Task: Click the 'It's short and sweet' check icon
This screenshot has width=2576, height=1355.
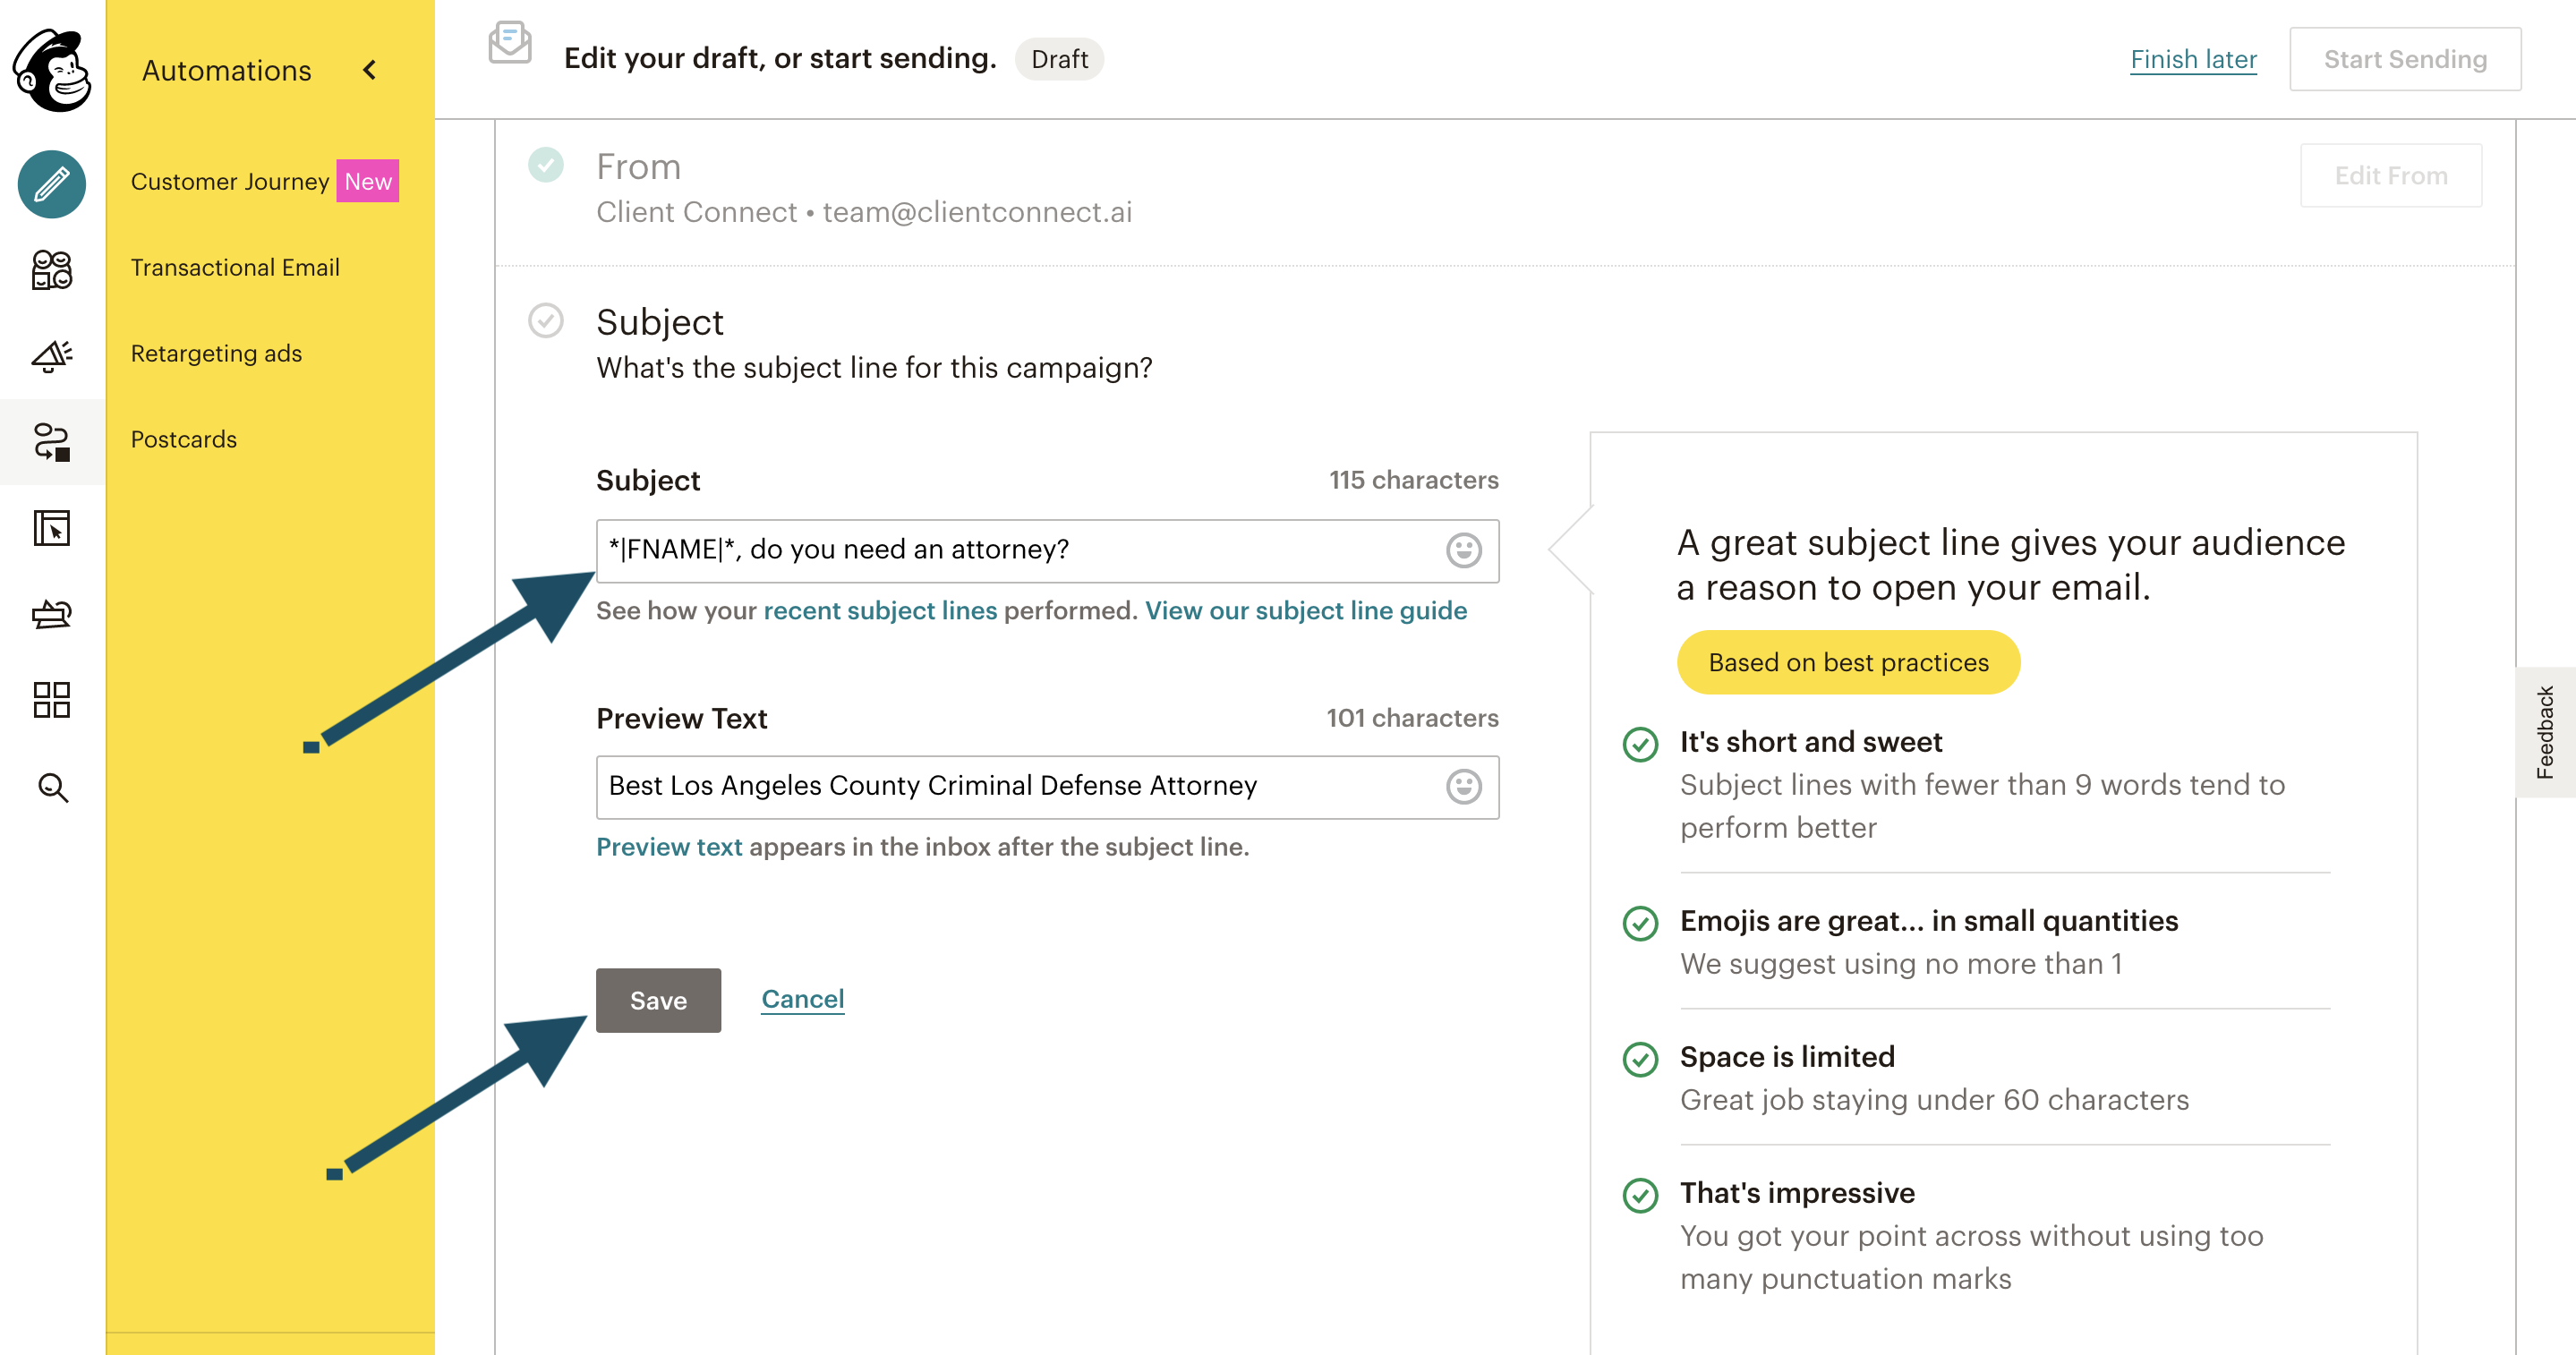Action: click(x=1640, y=744)
